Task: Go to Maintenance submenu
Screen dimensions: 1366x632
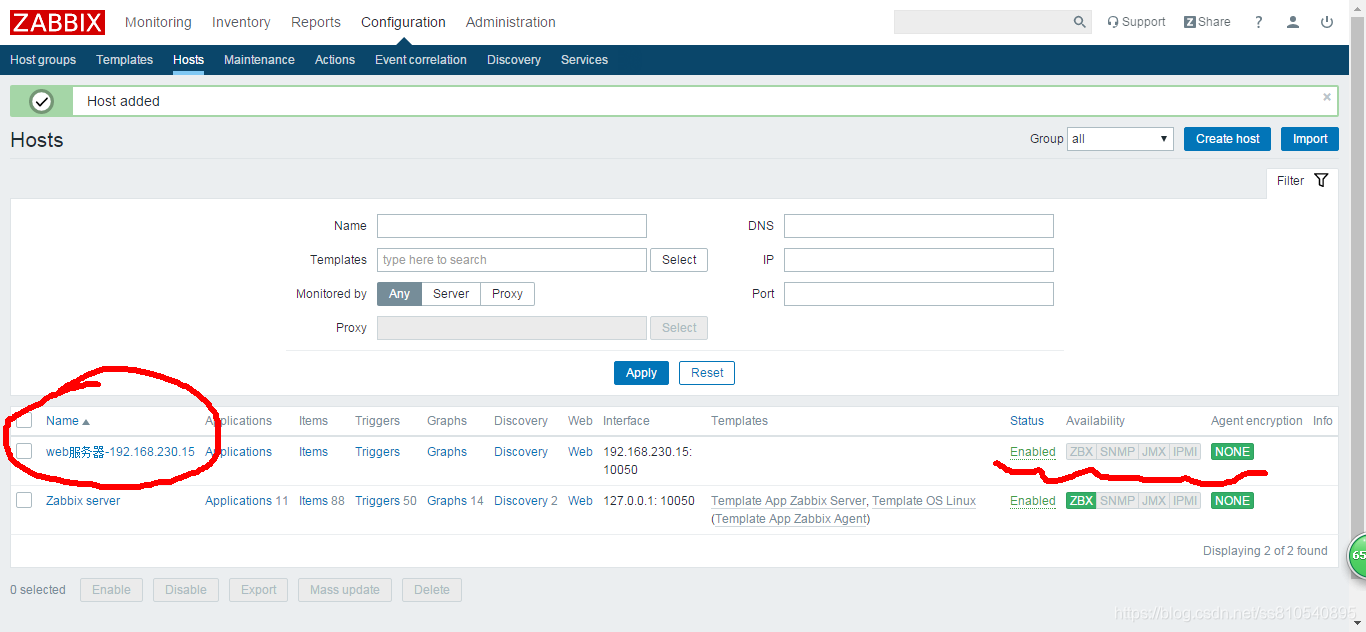Action: [x=259, y=60]
